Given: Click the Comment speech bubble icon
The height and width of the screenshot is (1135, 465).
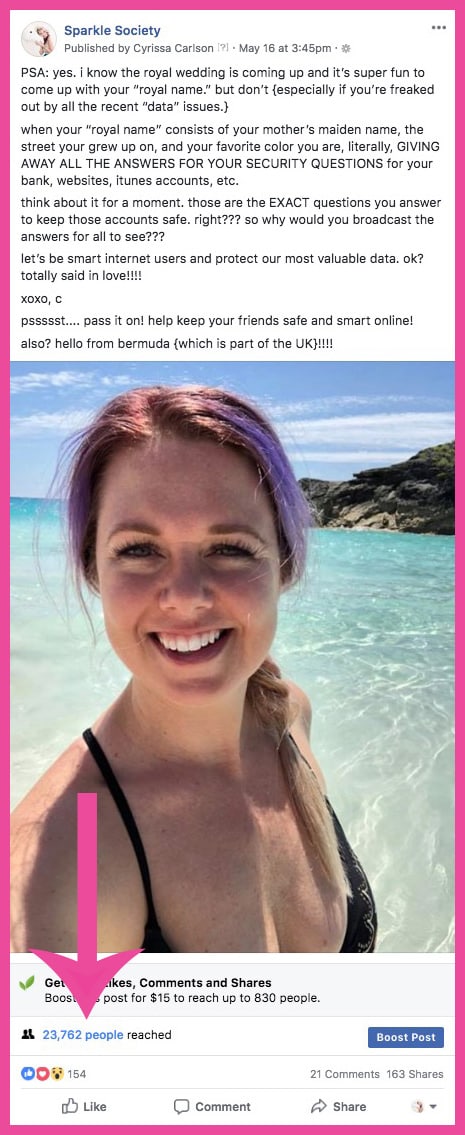Looking at the screenshot, I should 181,1107.
